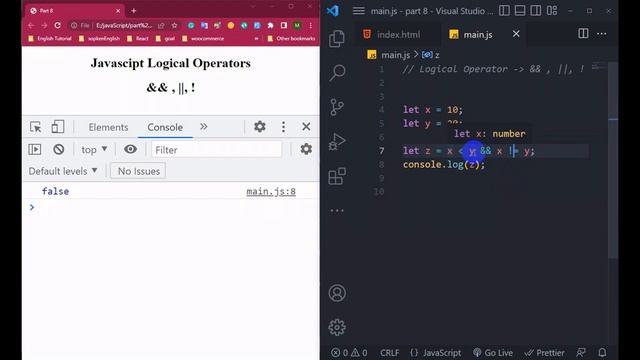Go forward in the browser
This screenshot has height=360, width=640.
tap(44, 25)
